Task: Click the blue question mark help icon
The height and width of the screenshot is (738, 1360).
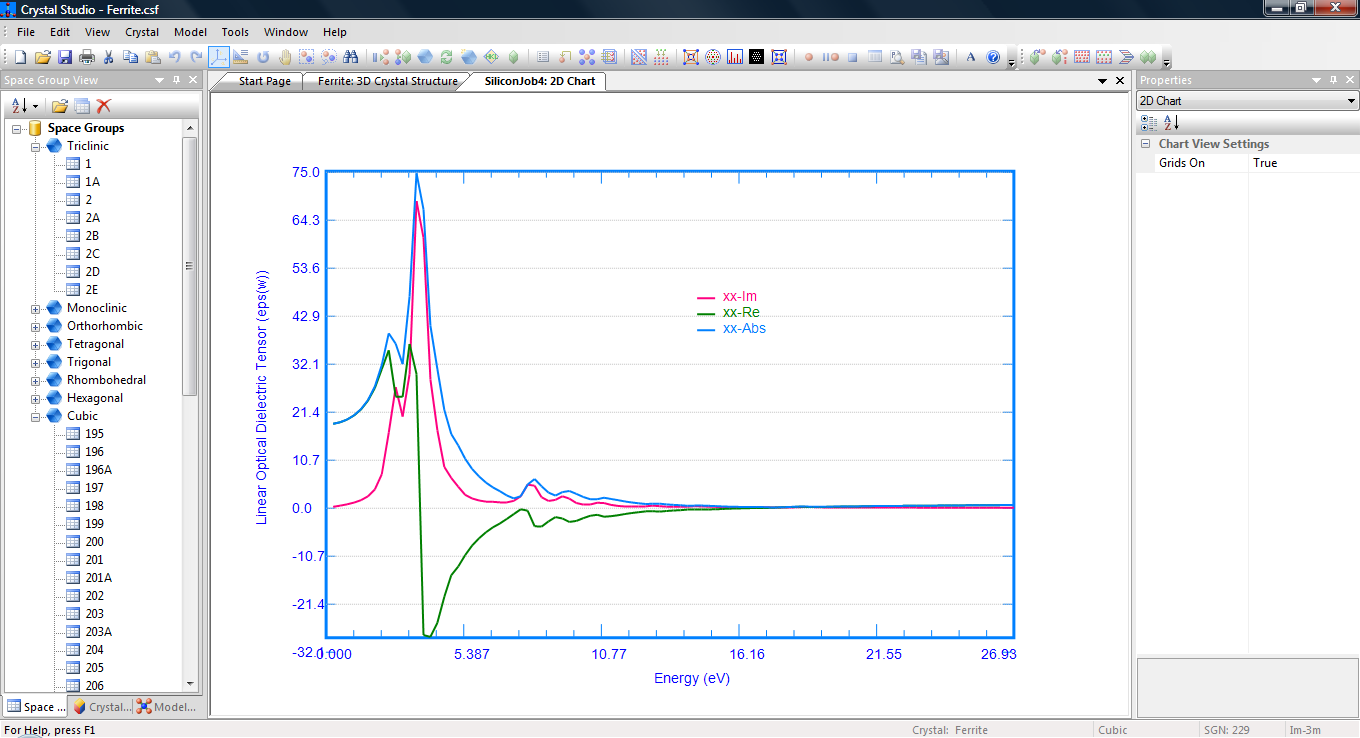Action: (x=992, y=57)
